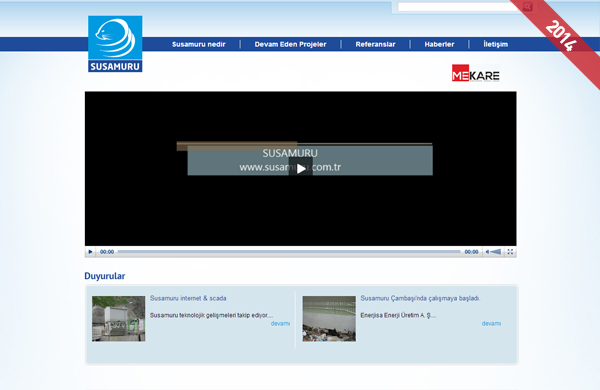
Task: Click devamı link for Çambaşı announcement
Action: pyautogui.click(x=491, y=323)
